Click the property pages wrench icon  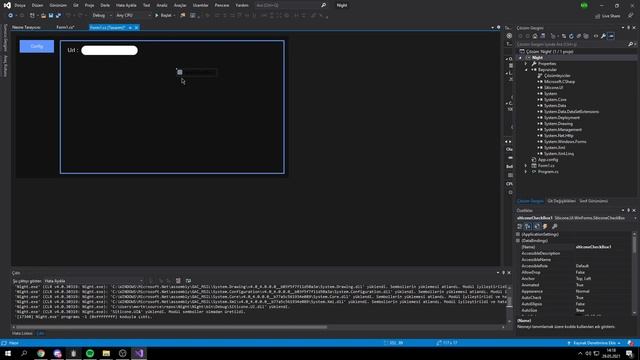[554, 227]
